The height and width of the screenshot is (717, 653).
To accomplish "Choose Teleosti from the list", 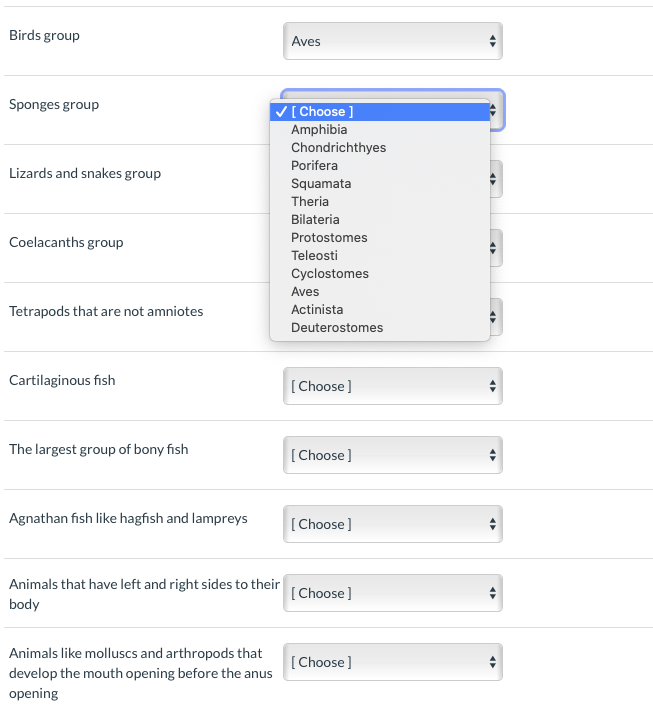I will tap(314, 256).
